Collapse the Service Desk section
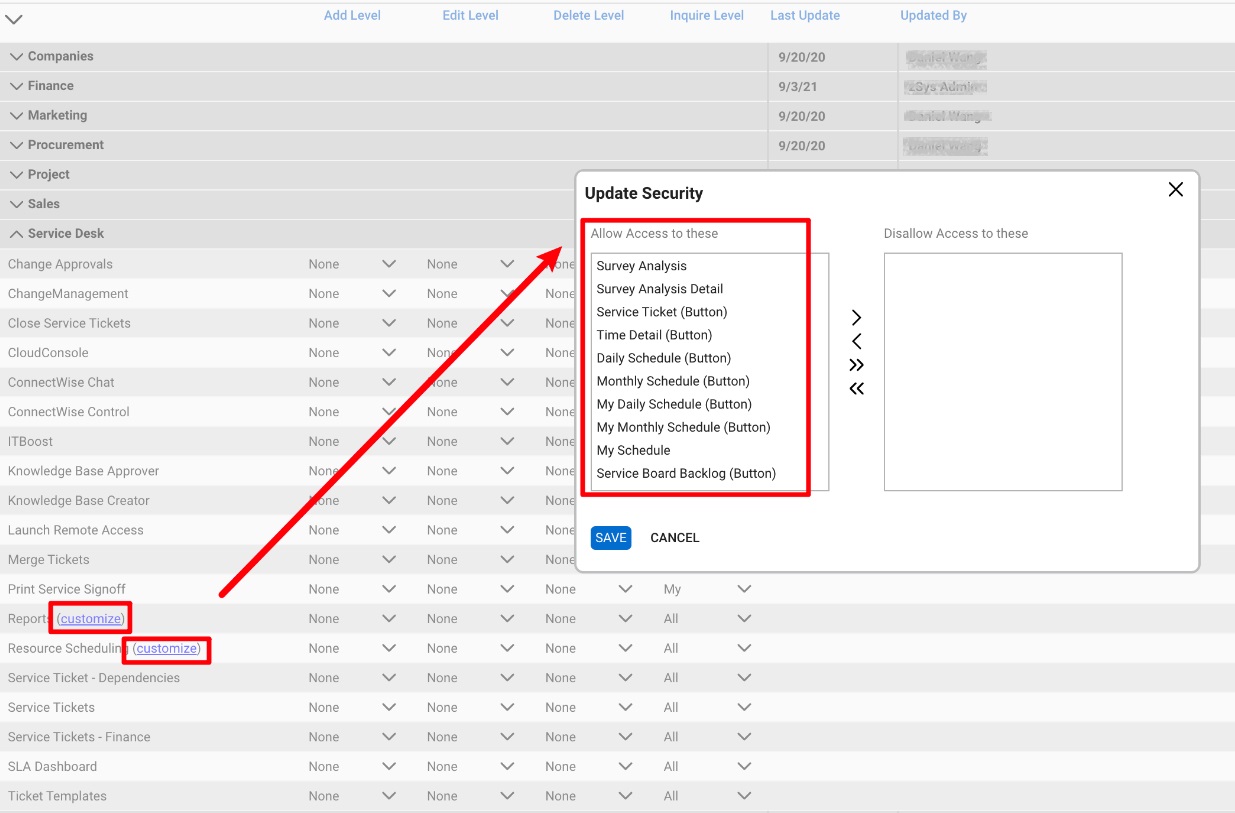1235x813 pixels. tap(17, 234)
